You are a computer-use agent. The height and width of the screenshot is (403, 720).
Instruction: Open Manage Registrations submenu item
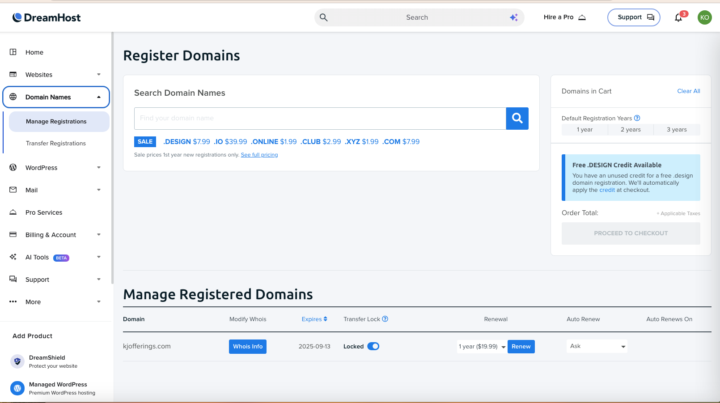pos(59,122)
